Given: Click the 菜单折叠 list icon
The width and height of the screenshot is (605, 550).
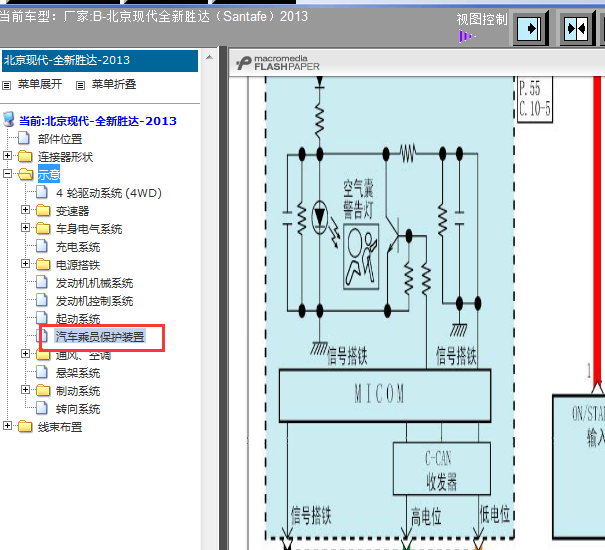Looking at the screenshot, I should (80, 85).
